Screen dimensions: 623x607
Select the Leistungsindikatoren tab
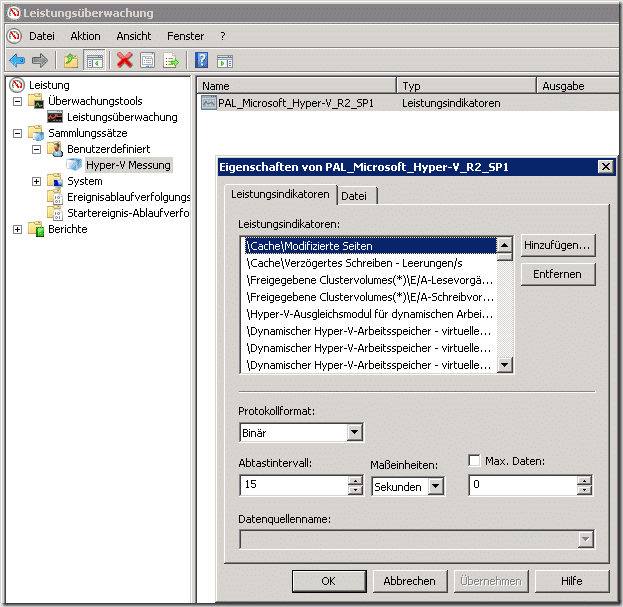[281, 194]
